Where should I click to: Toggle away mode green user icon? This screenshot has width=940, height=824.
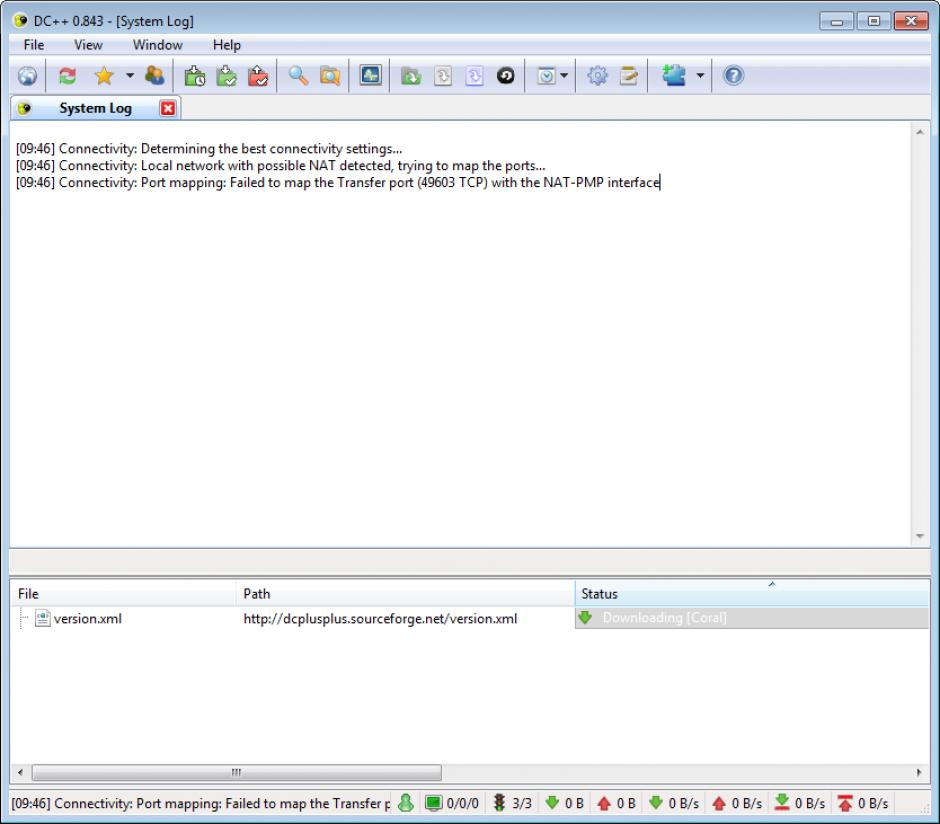[406, 803]
